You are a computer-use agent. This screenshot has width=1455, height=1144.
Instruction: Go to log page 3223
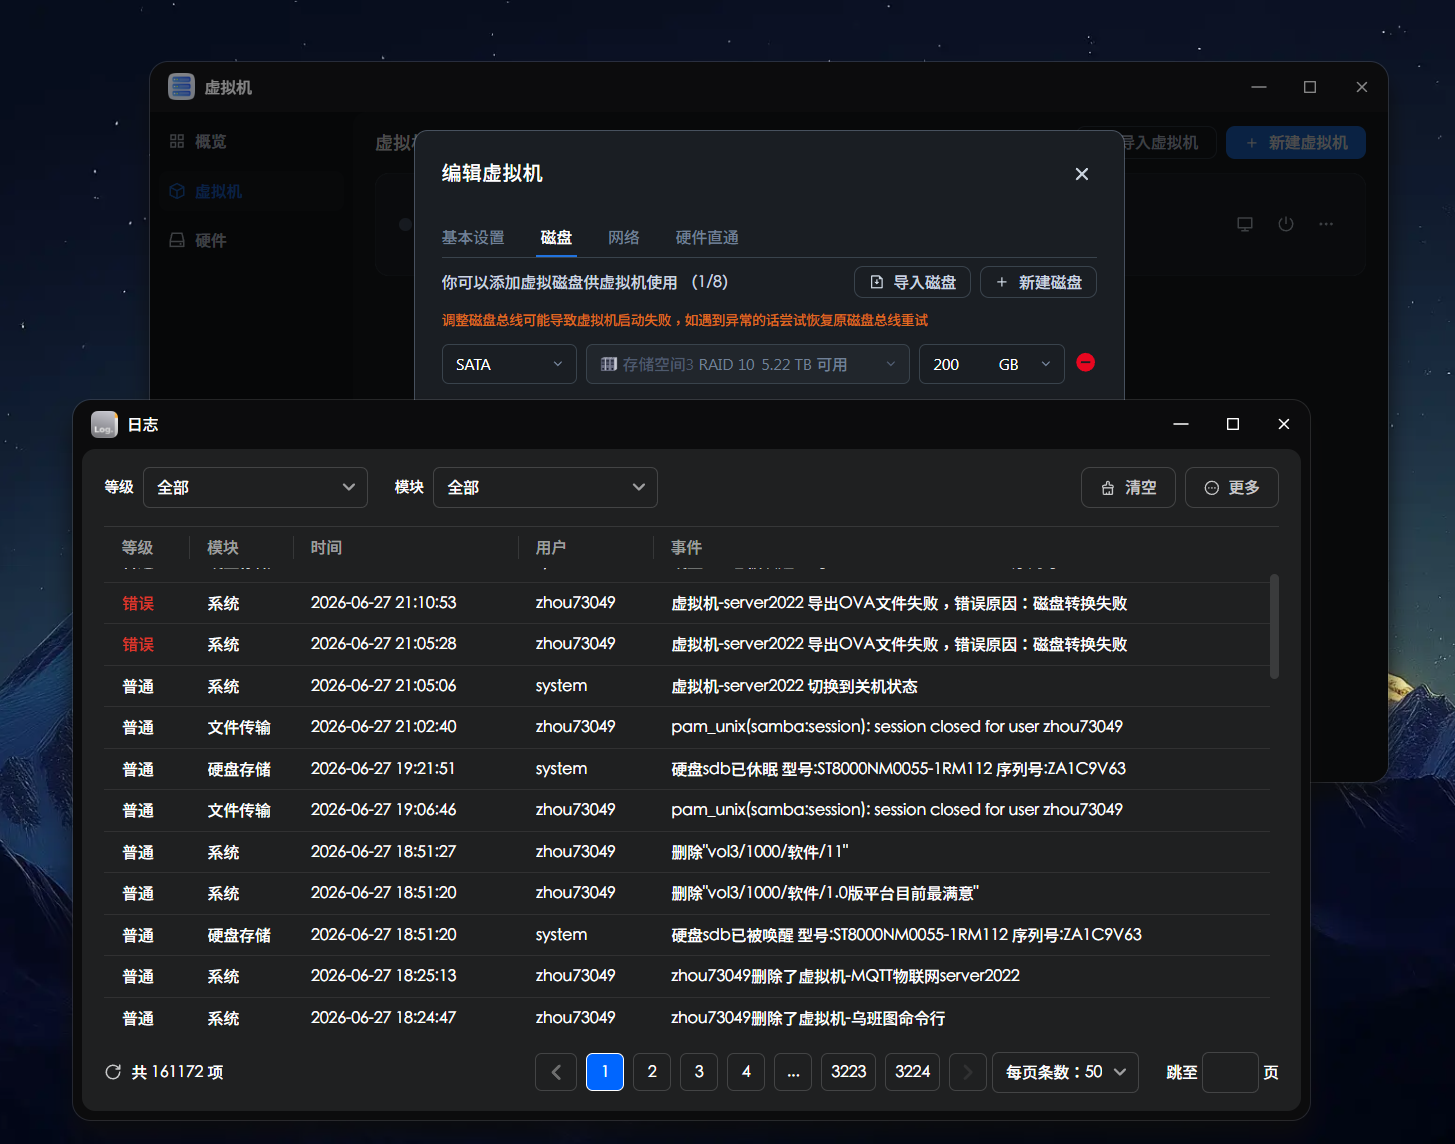(x=849, y=1072)
